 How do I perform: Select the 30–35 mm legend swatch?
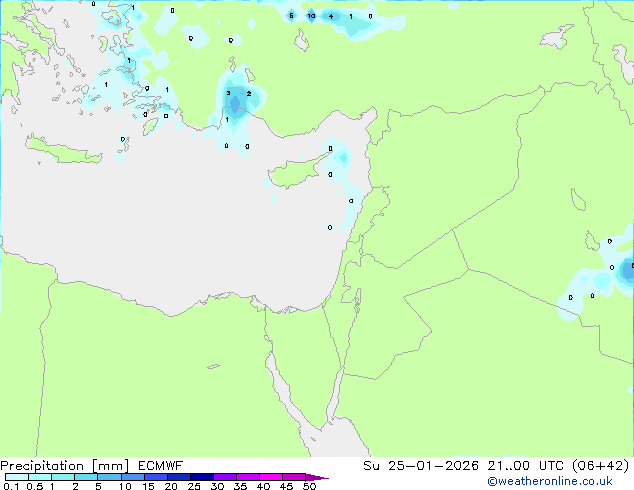[224, 477]
